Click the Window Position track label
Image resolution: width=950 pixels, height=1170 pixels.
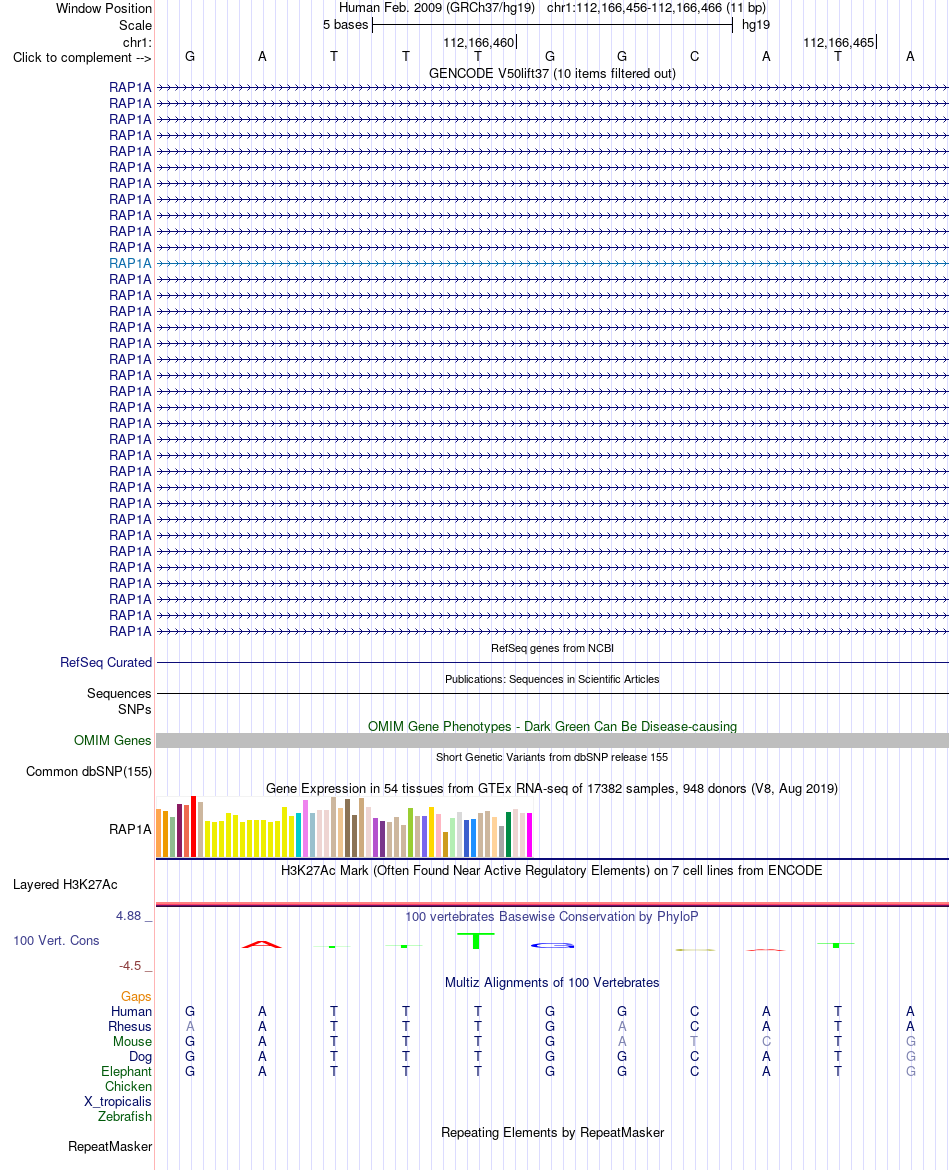[104, 9]
